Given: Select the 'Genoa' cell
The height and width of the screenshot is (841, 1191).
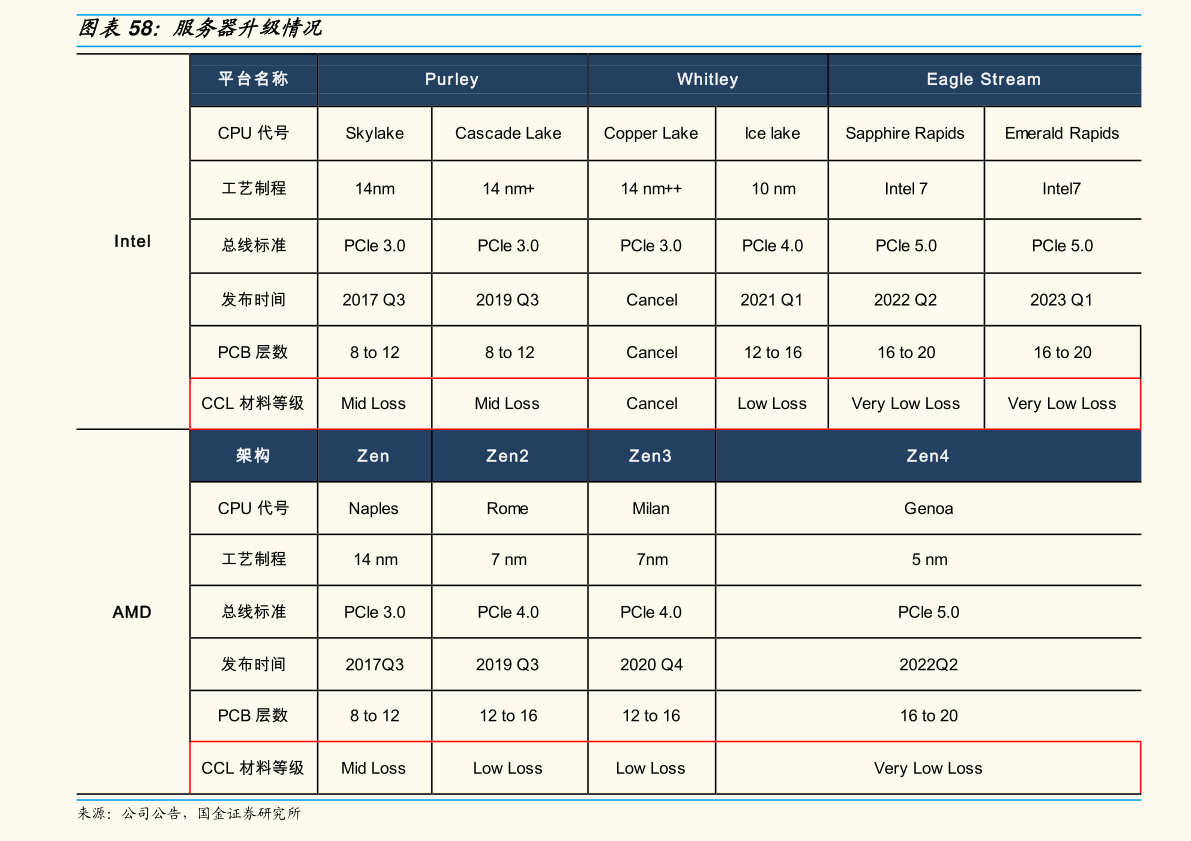Looking at the screenshot, I should click(928, 509).
